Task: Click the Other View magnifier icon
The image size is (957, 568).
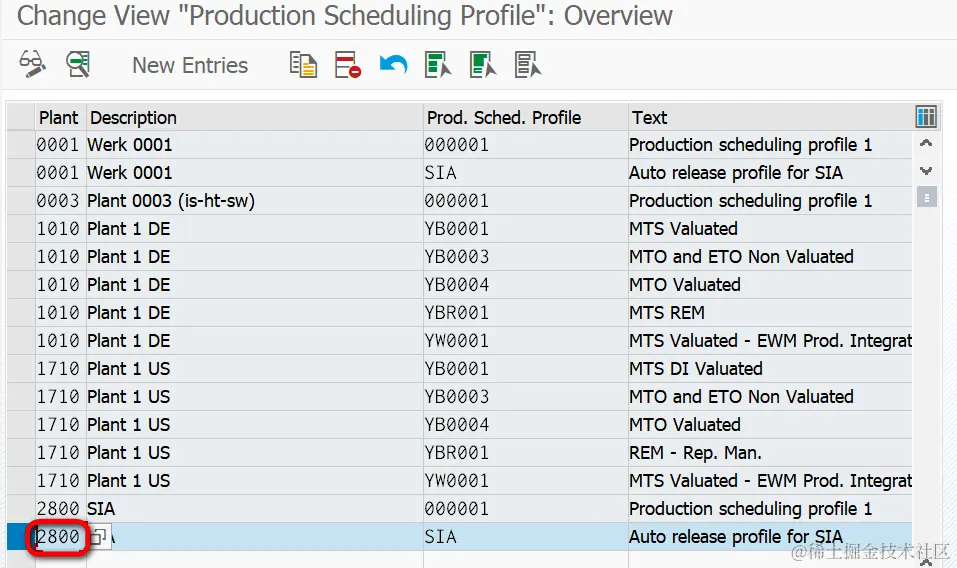Action: 78,65
